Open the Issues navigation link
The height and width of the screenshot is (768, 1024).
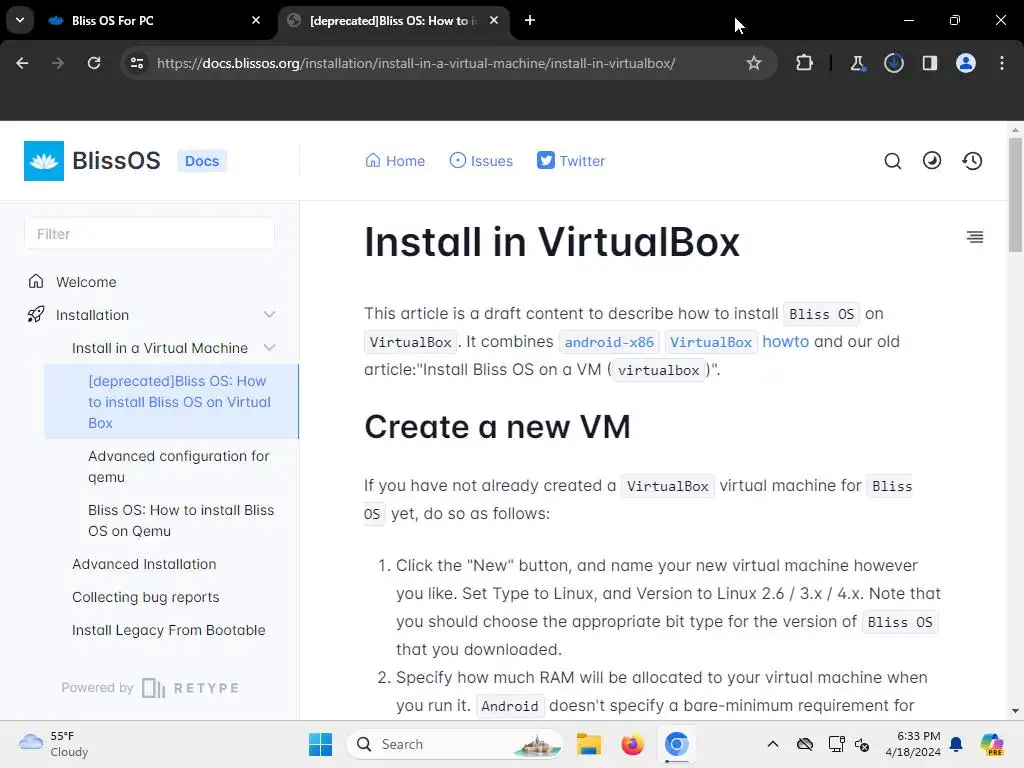(x=481, y=161)
